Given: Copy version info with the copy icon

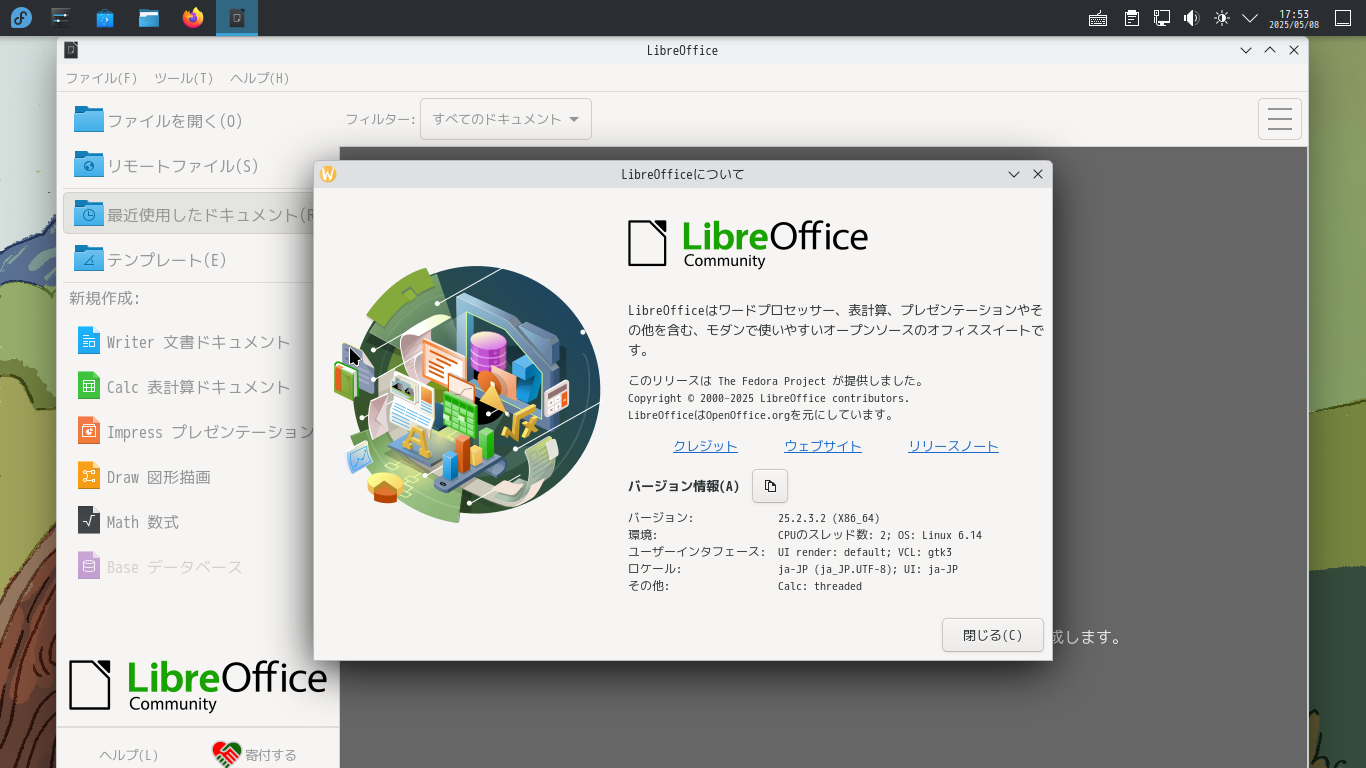Looking at the screenshot, I should click(770, 486).
